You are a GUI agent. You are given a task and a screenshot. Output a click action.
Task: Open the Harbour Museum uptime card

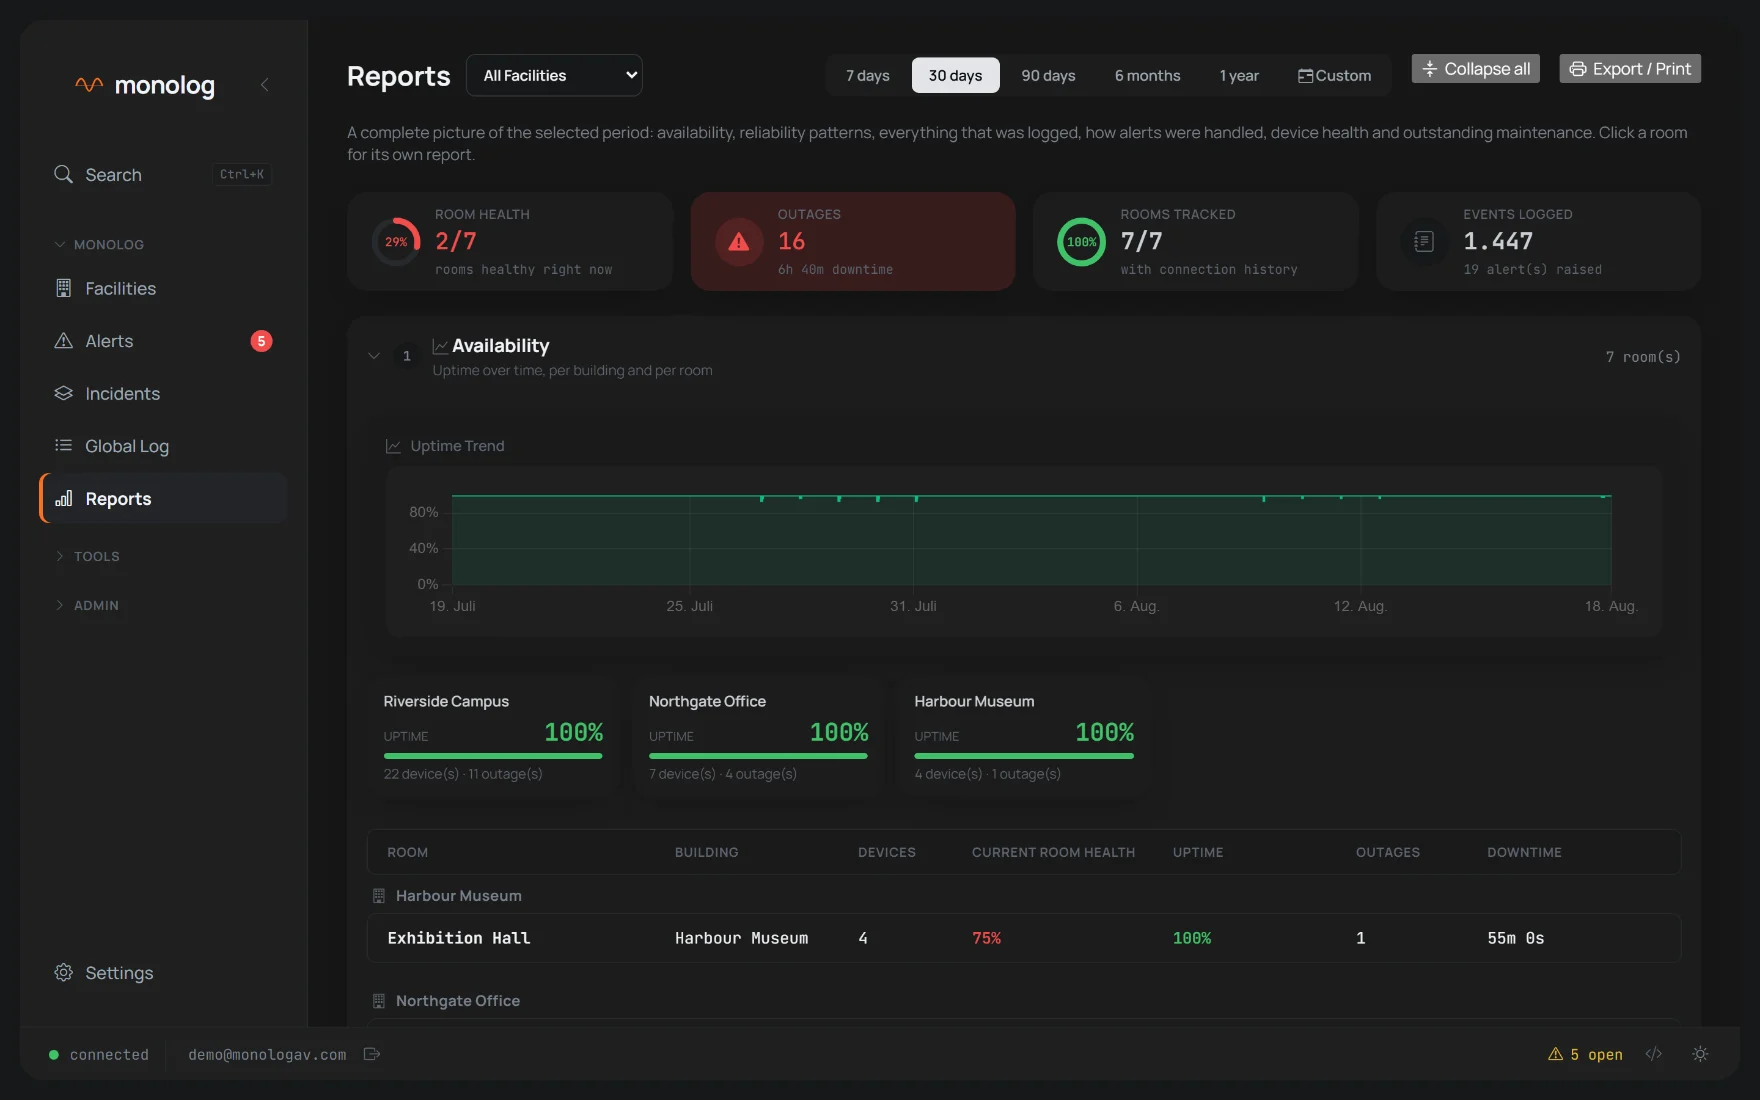(1024, 737)
